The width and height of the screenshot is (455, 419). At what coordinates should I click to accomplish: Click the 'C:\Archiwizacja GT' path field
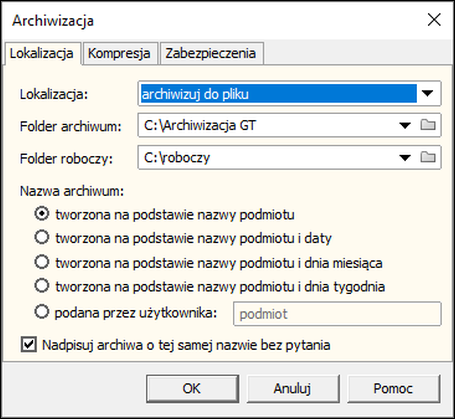(268, 125)
